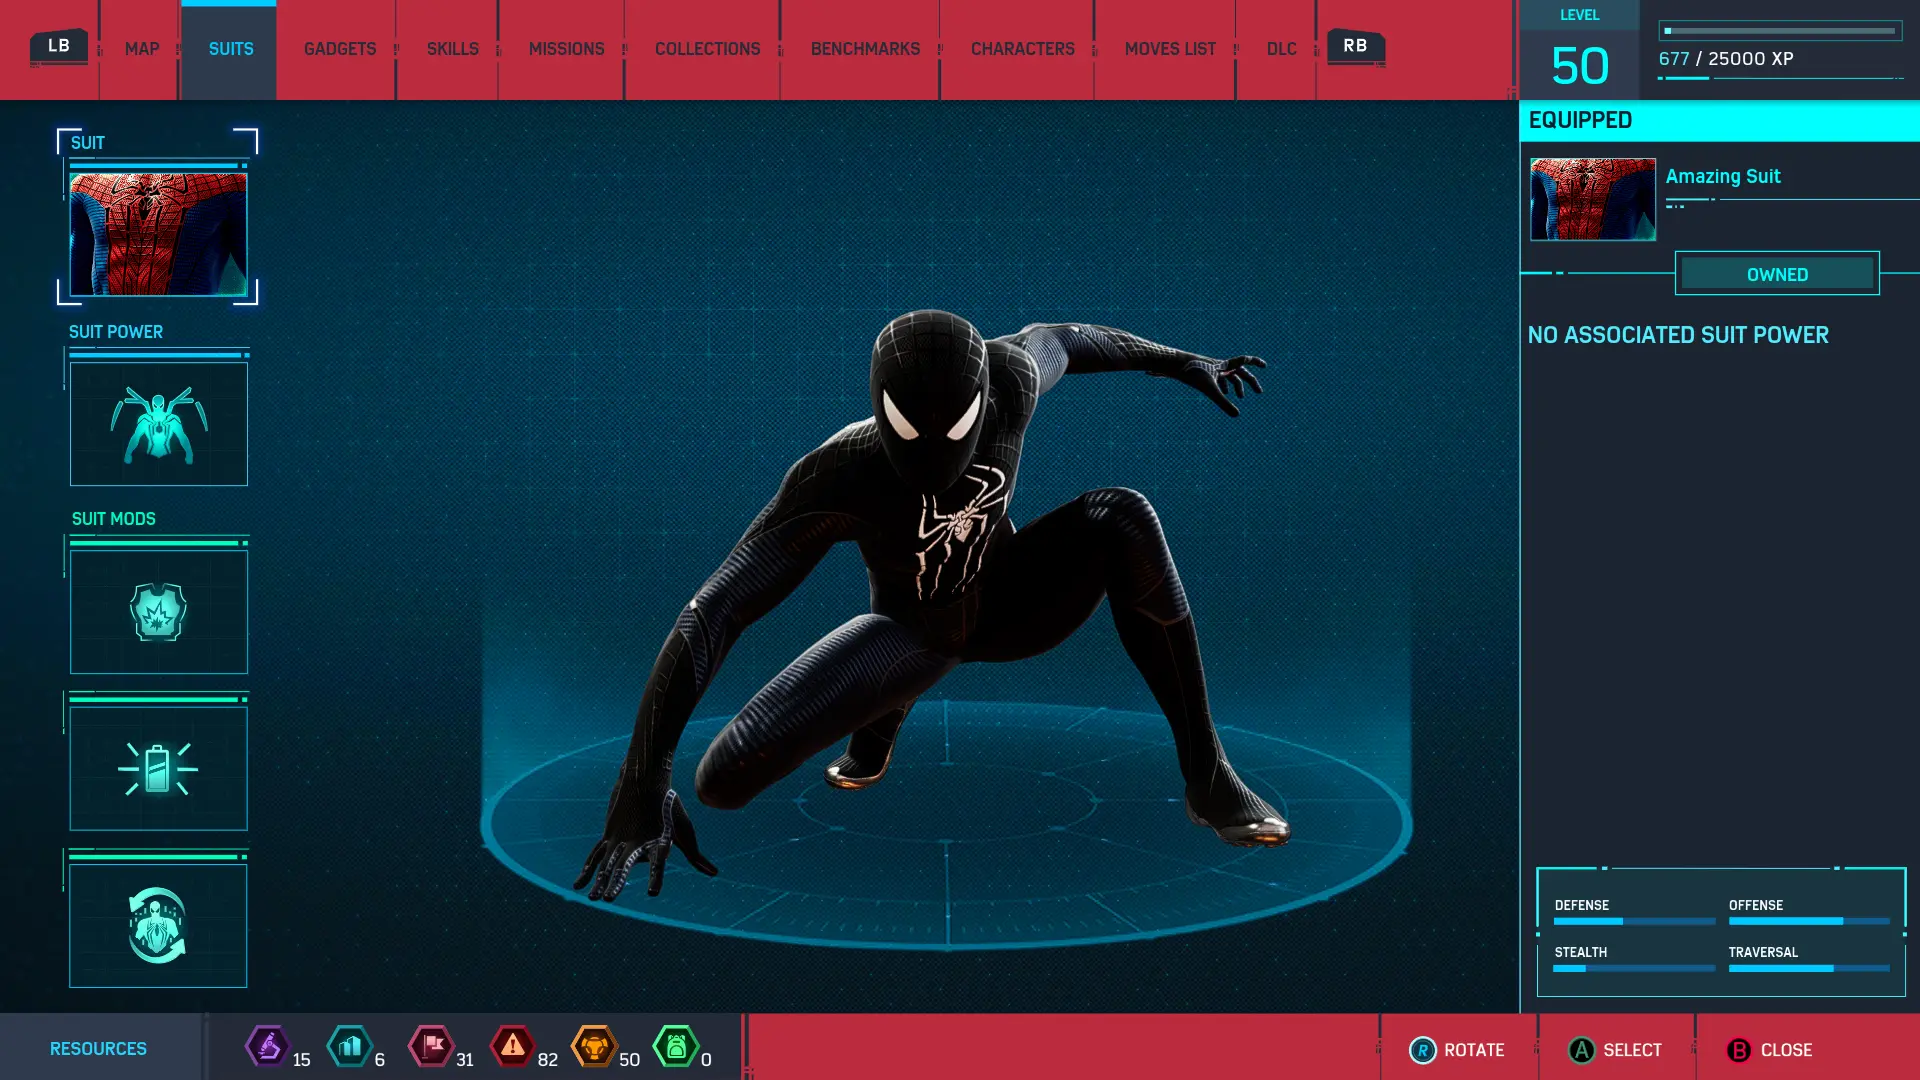Open the Moves List tab
Screen dimensions: 1920x1080
point(1170,49)
